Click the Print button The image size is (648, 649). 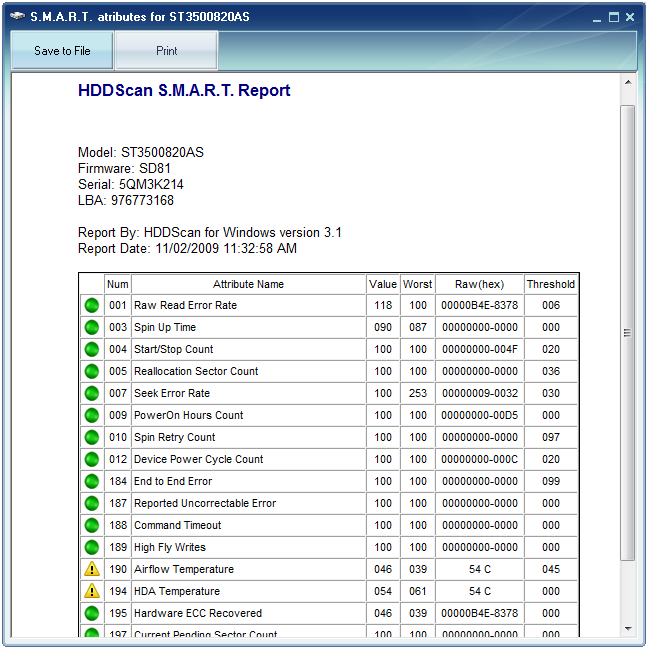(x=166, y=50)
